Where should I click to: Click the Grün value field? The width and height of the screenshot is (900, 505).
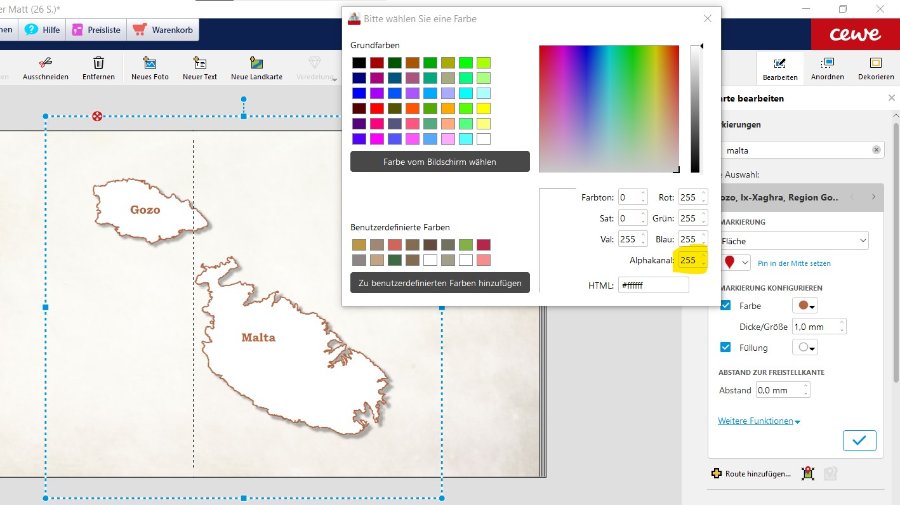click(x=692, y=218)
